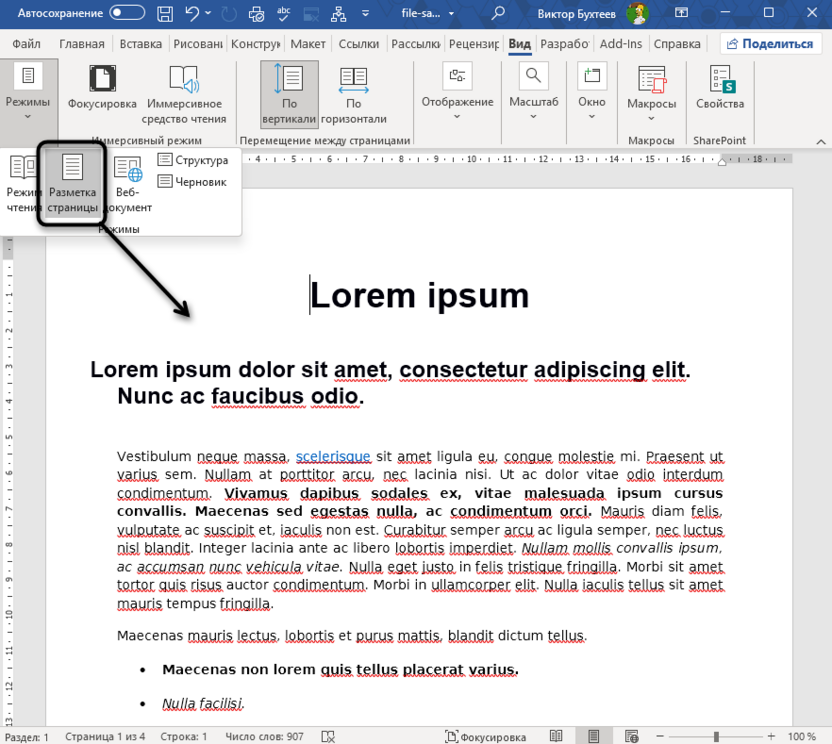Click the vertical ruler on the left
Viewport: 832px width, 744px height.
pos(8,481)
